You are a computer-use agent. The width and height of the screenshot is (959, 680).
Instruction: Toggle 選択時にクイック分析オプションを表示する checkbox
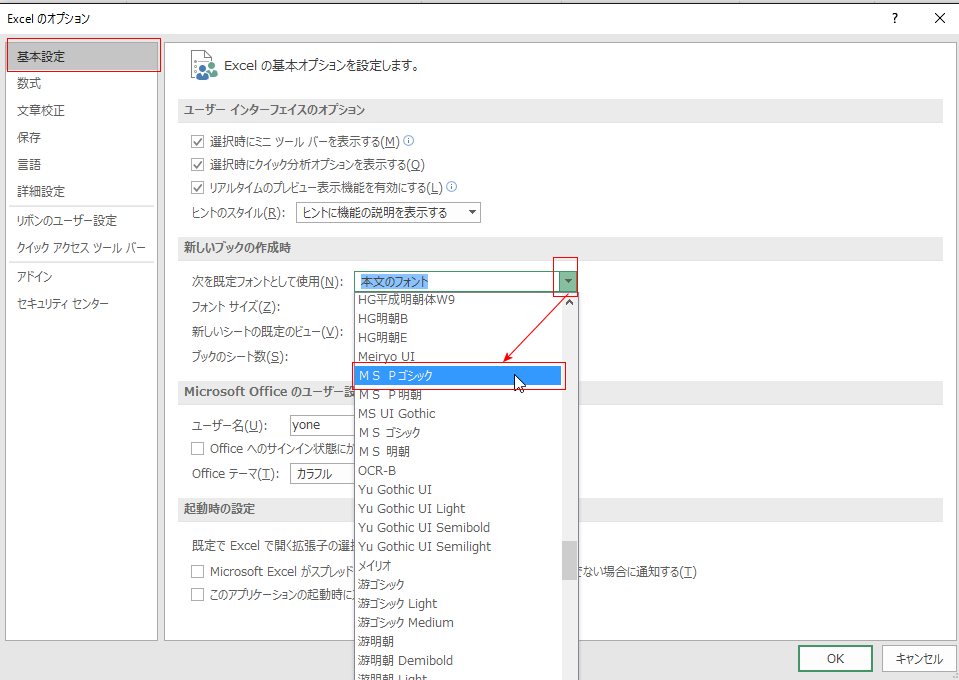point(198,164)
